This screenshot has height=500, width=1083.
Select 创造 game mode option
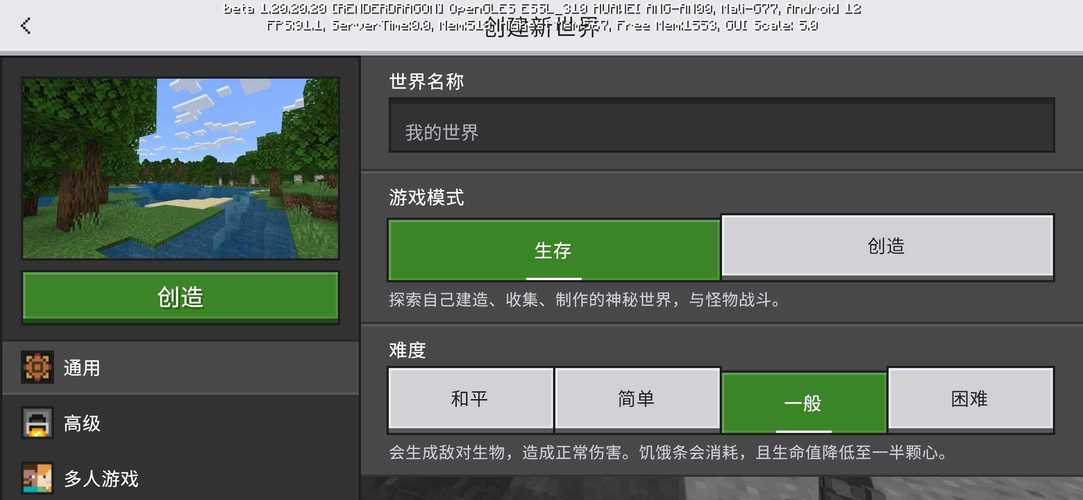click(886, 246)
